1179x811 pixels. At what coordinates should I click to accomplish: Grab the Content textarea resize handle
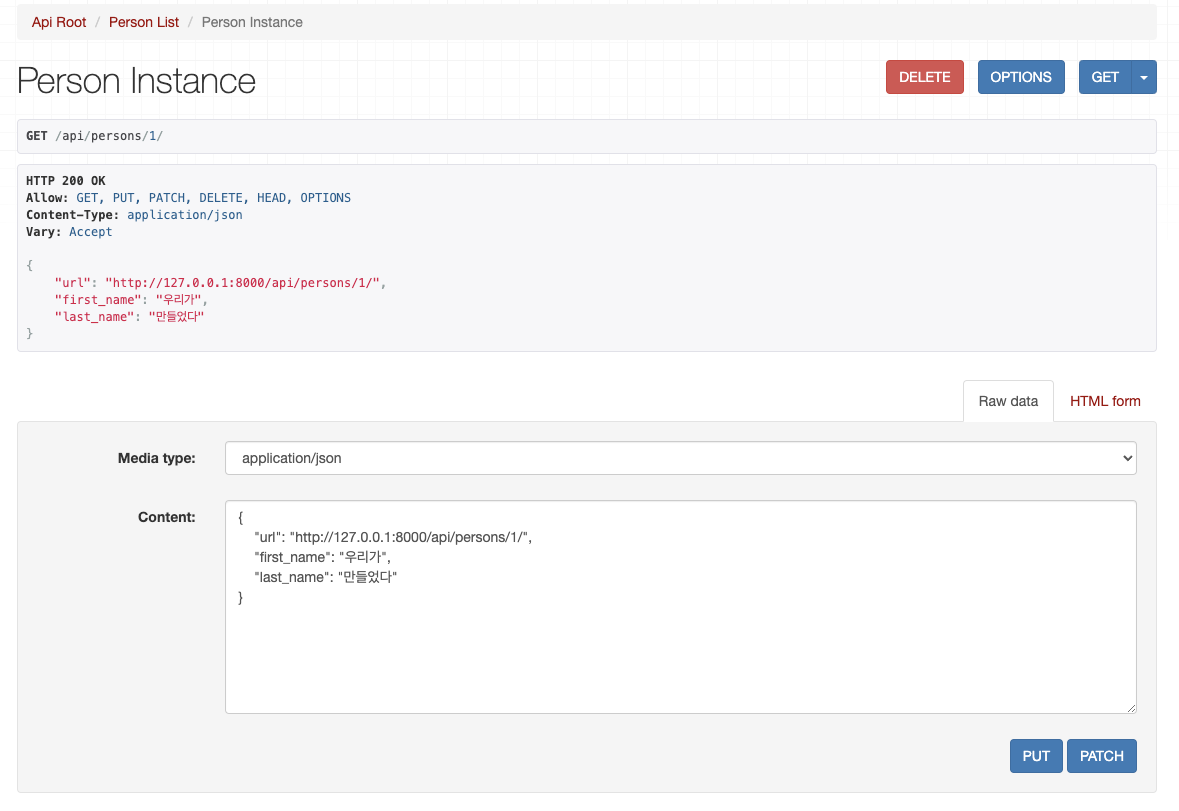(1131, 708)
